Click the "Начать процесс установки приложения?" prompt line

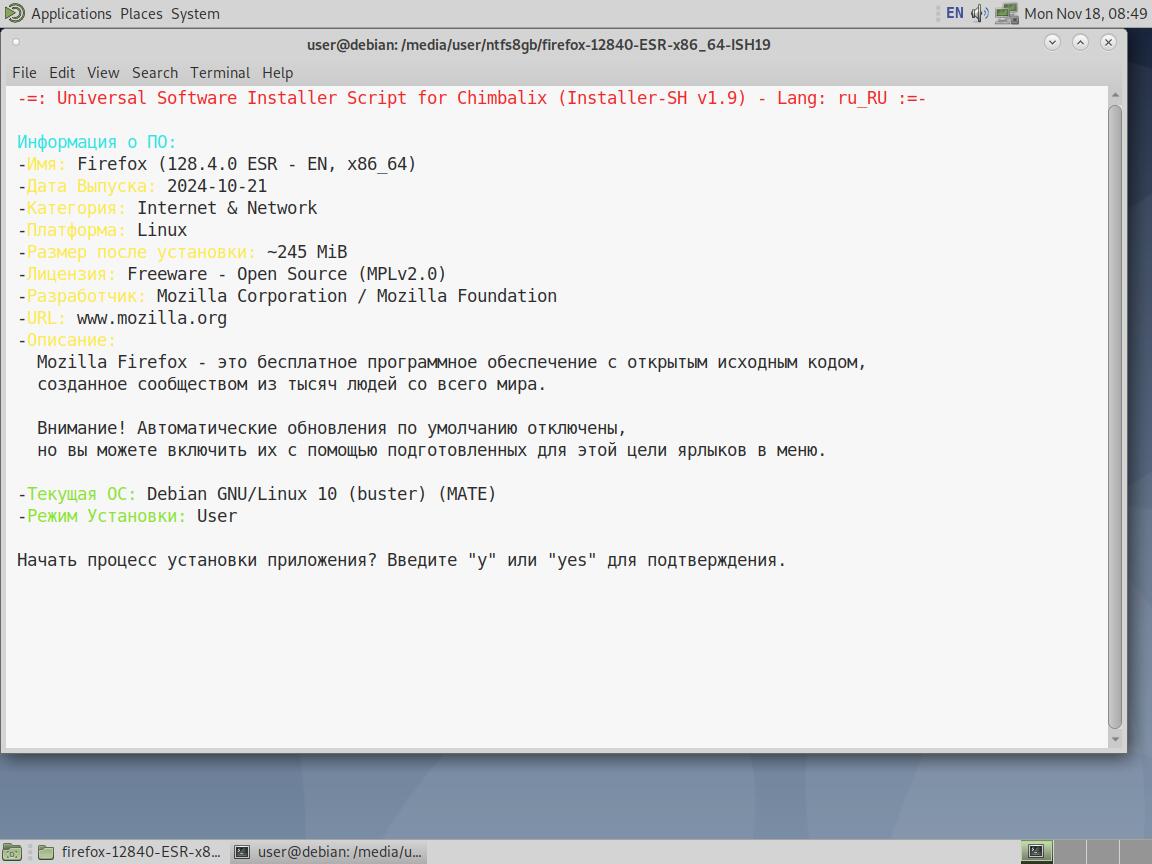(x=401, y=560)
